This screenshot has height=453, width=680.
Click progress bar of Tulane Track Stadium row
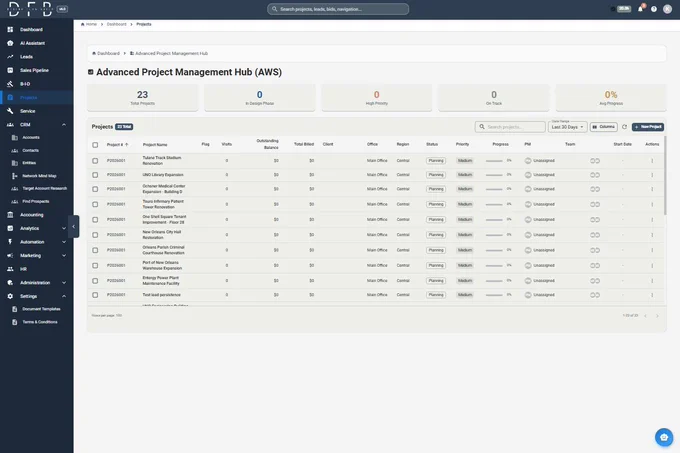coord(494,161)
